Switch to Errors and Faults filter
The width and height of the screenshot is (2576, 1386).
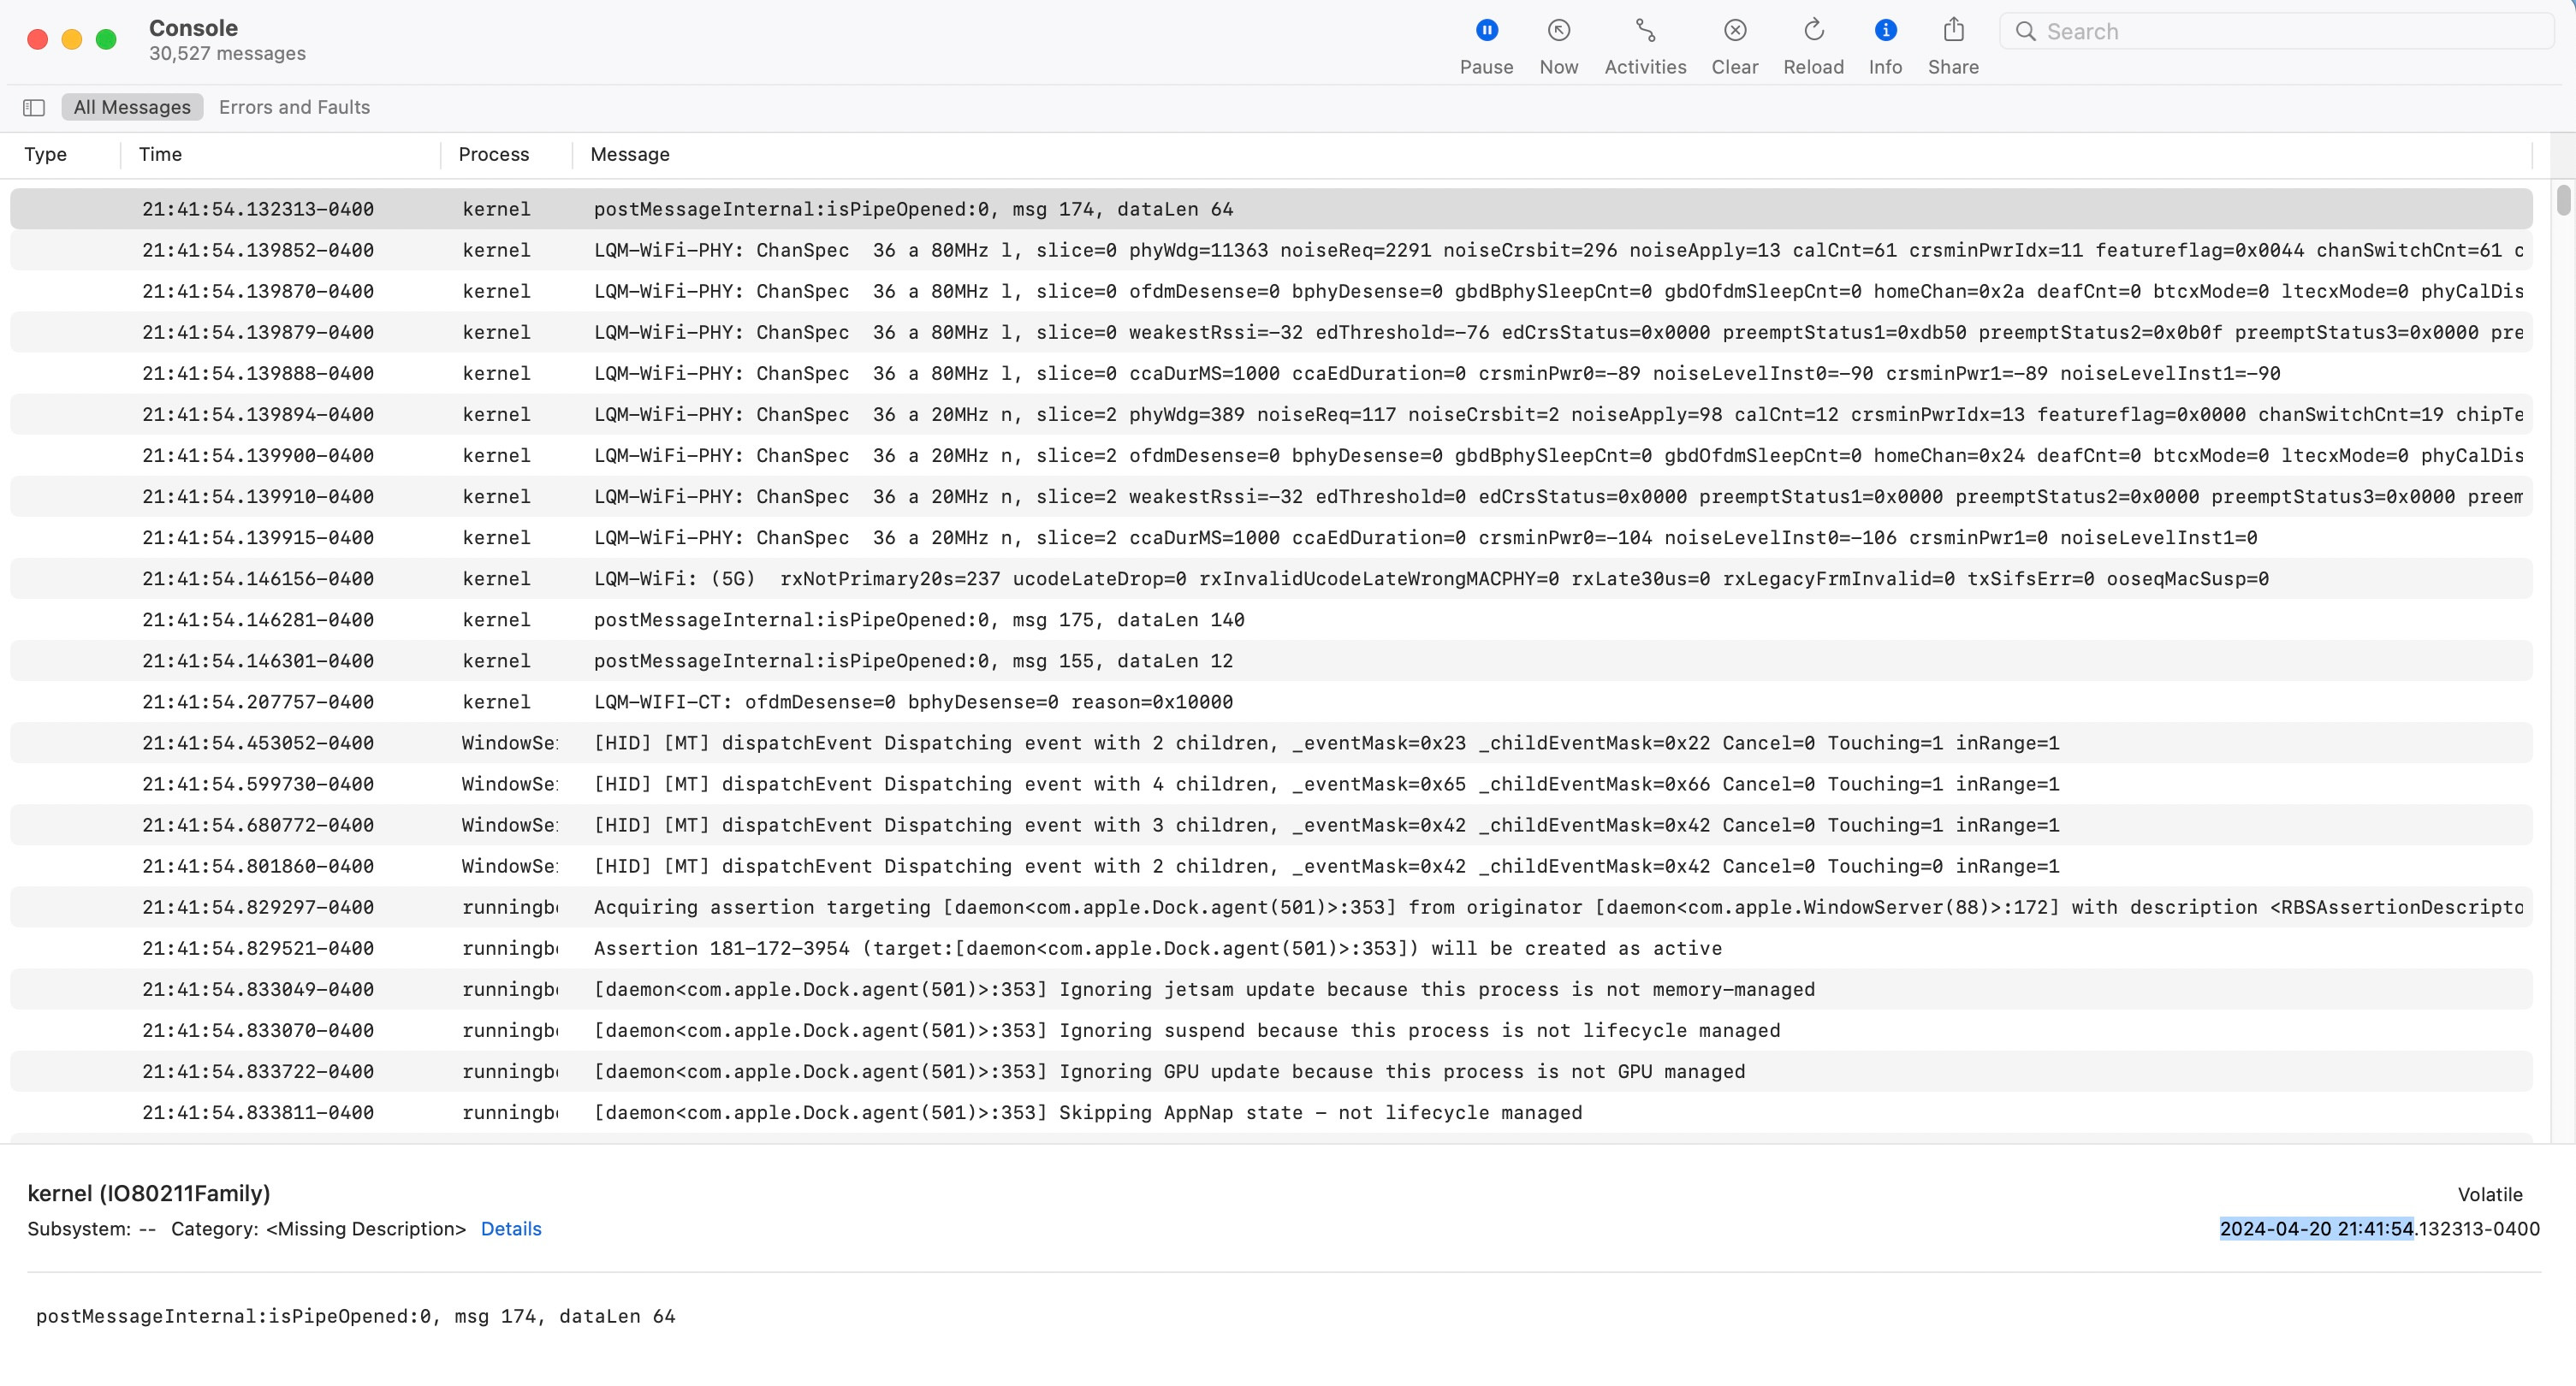click(x=294, y=107)
